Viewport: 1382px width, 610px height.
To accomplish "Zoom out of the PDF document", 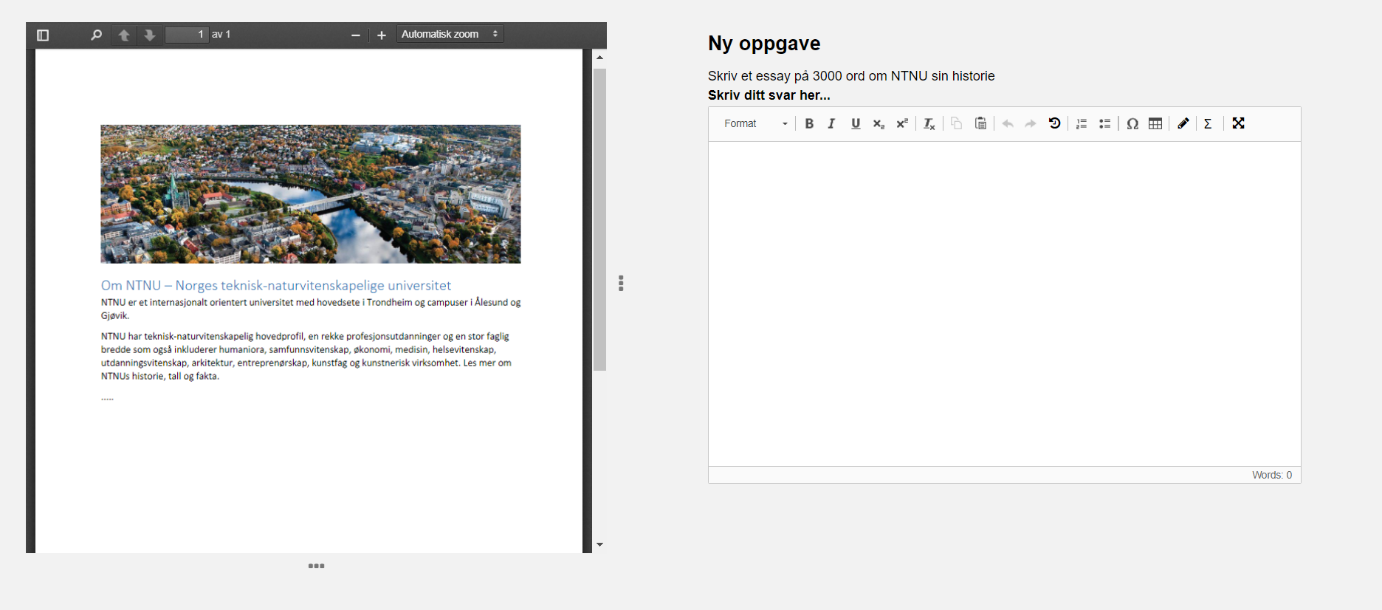I will pos(355,35).
